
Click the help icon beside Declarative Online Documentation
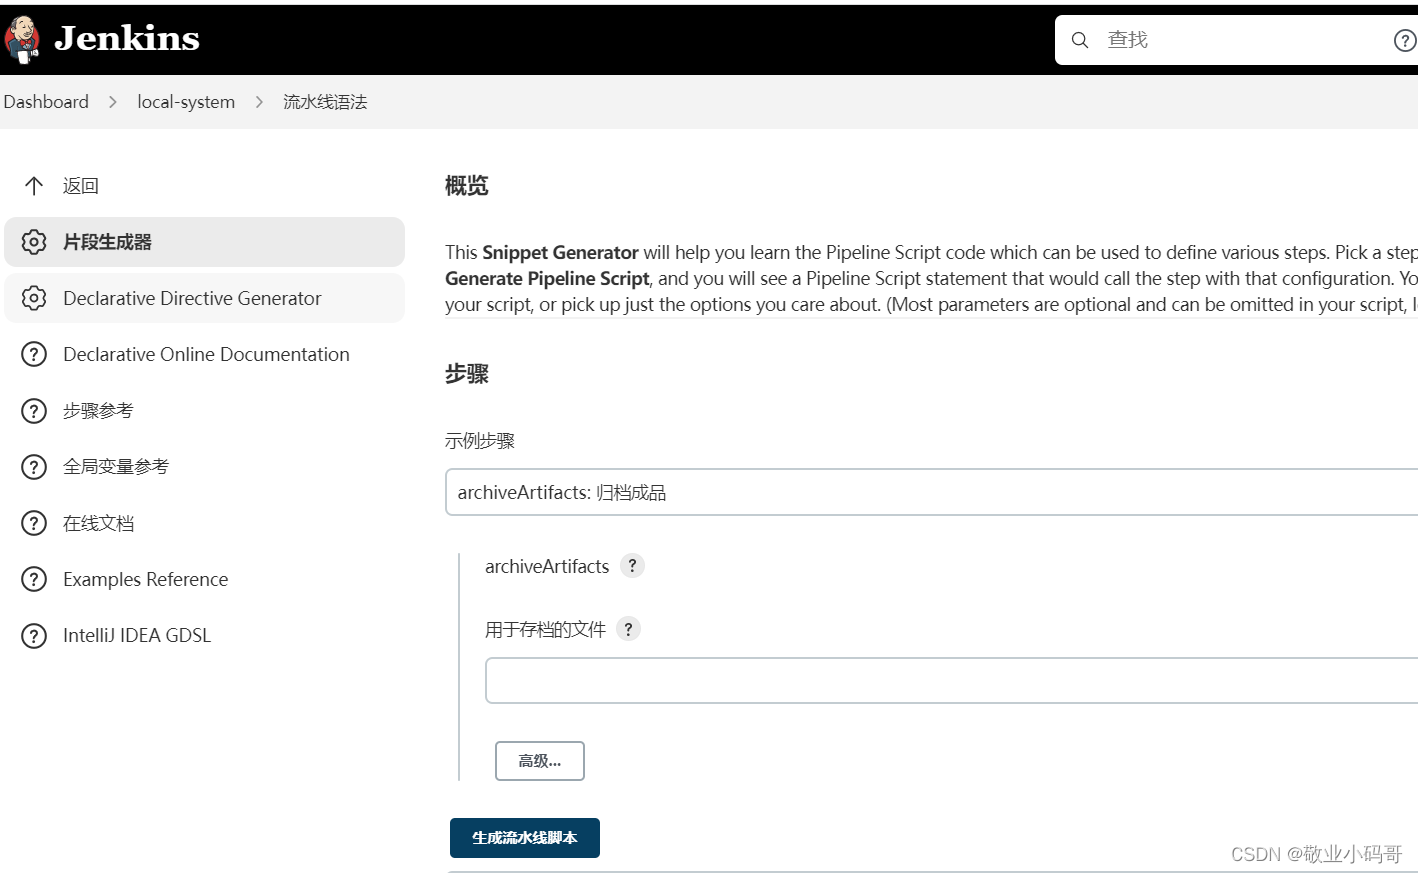34,354
